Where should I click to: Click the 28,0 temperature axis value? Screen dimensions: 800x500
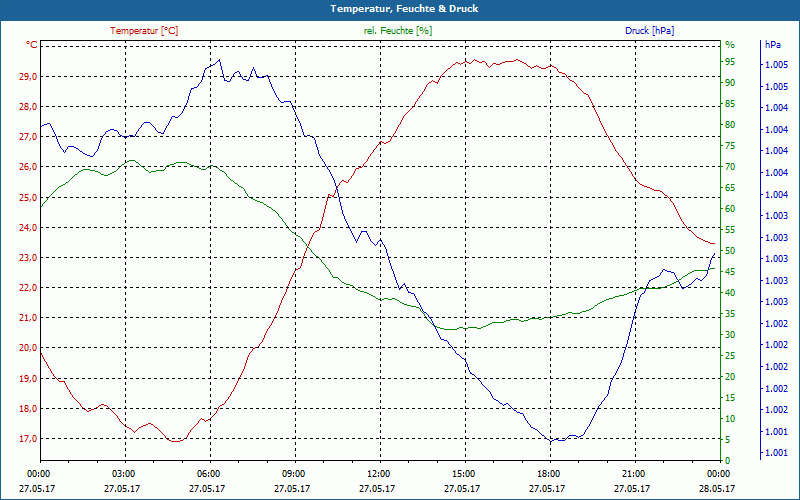(x=28, y=107)
